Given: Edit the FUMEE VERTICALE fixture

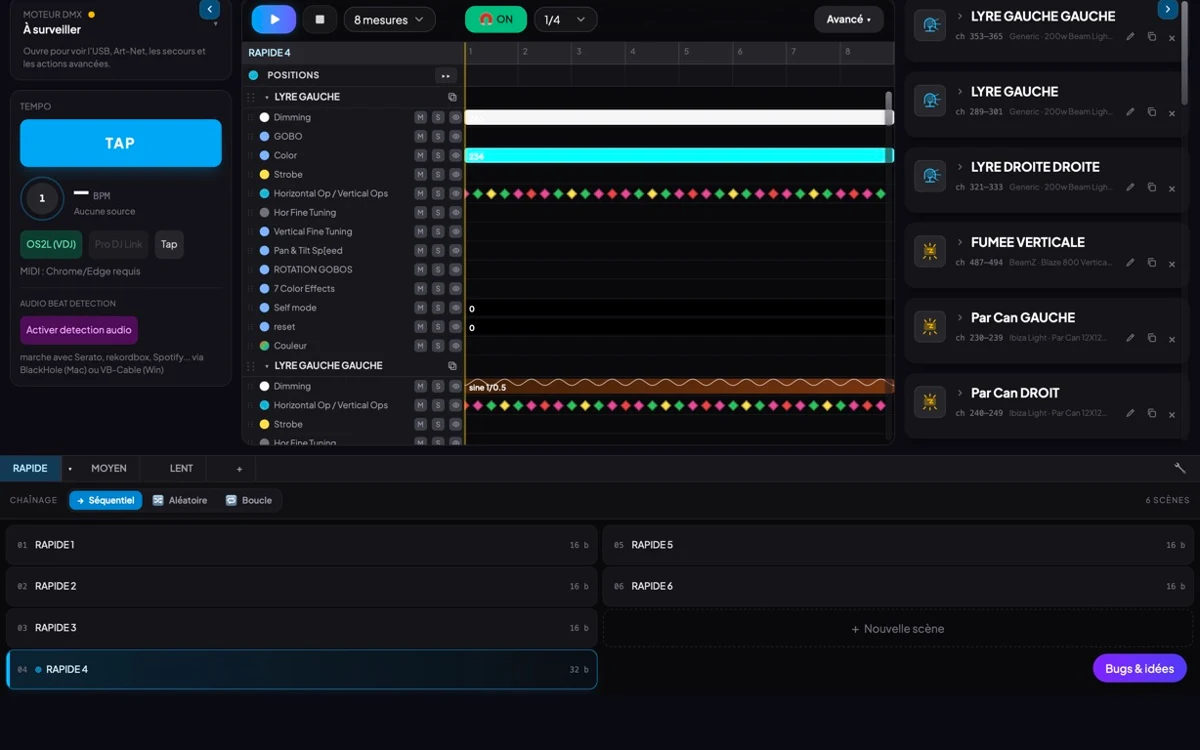Looking at the screenshot, I should pos(1130,263).
